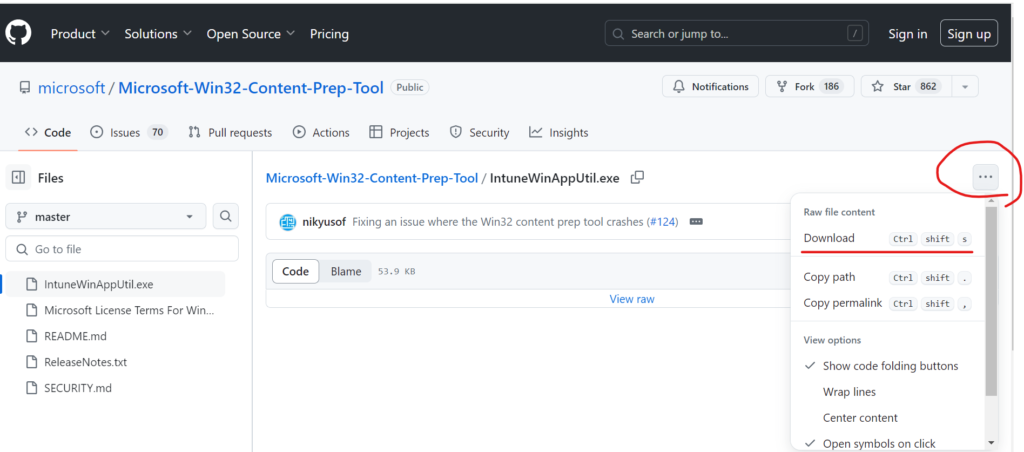The width and height of the screenshot is (1024, 452).
Task: Toggle Center content option
Action: click(887, 418)
